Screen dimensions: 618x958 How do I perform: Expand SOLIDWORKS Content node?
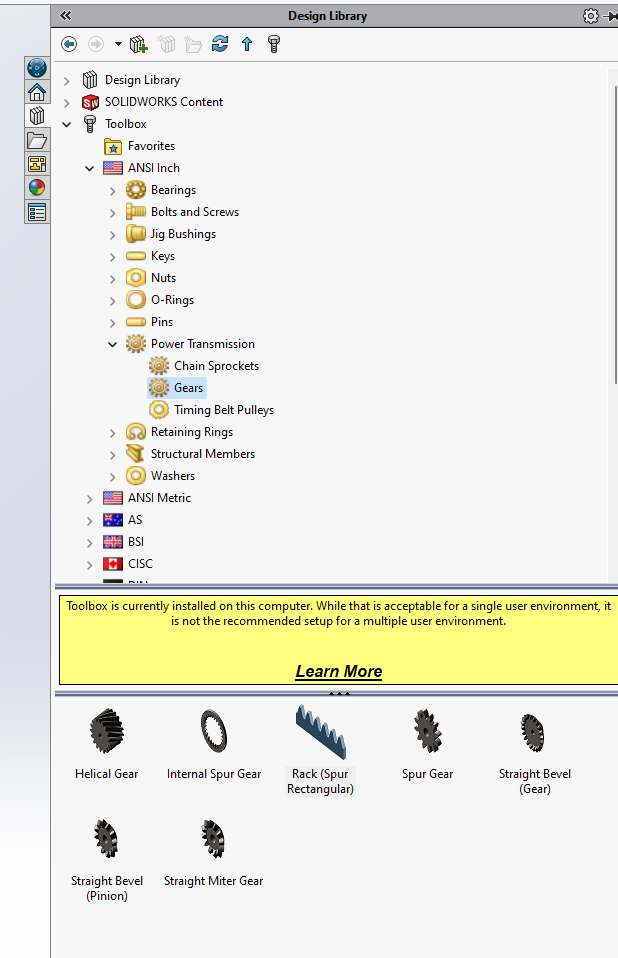(x=67, y=103)
